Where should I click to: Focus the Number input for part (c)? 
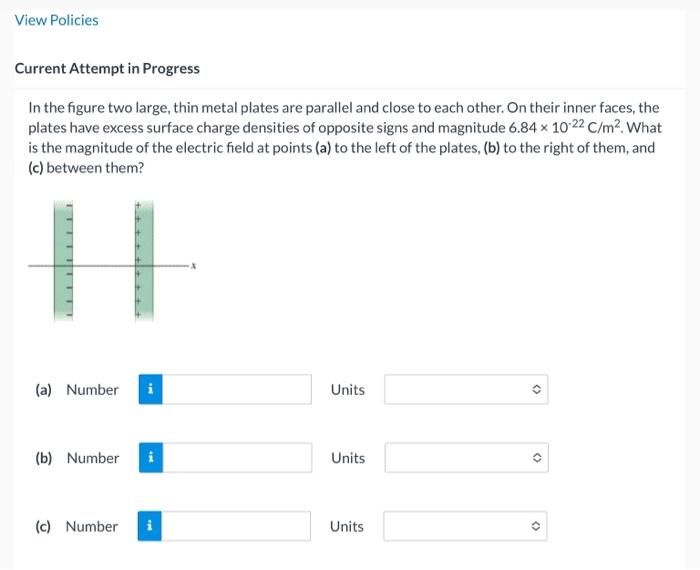pyautogui.click(x=236, y=526)
